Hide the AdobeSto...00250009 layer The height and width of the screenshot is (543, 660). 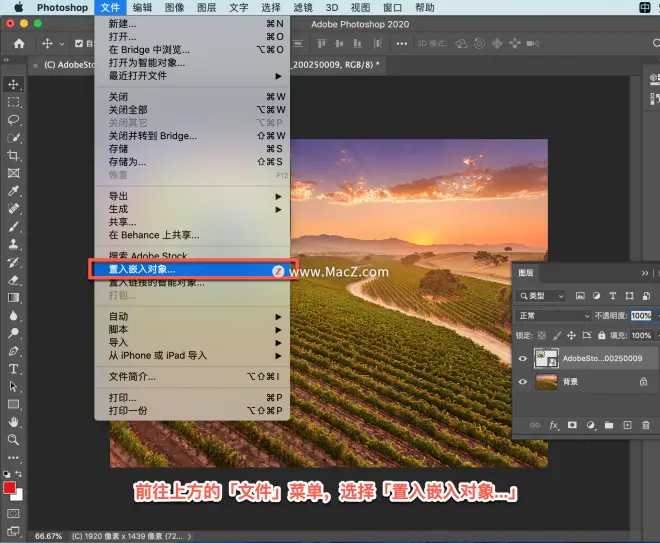(523, 359)
